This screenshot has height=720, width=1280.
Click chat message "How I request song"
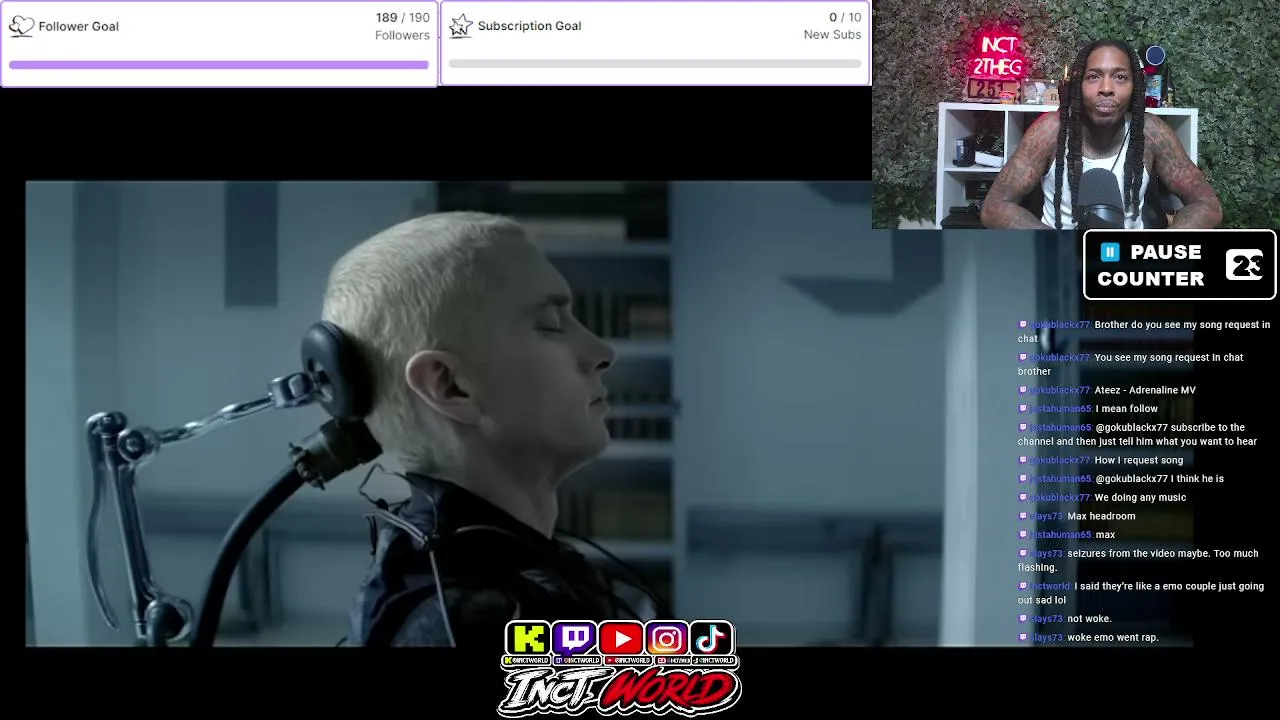pyautogui.click(x=1139, y=460)
